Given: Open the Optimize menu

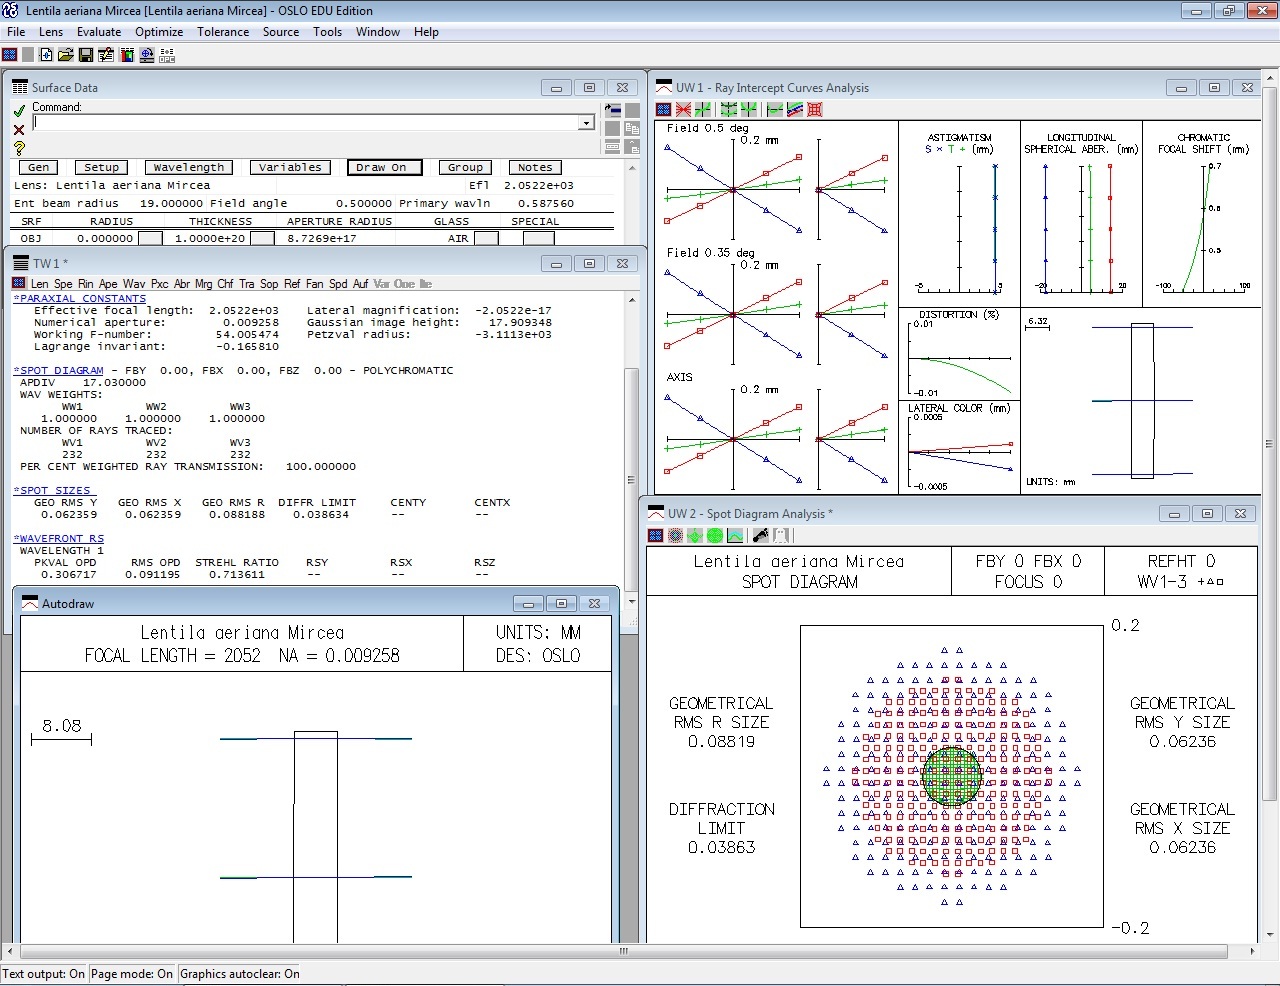Looking at the screenshot, I should [x=159, y=32].
